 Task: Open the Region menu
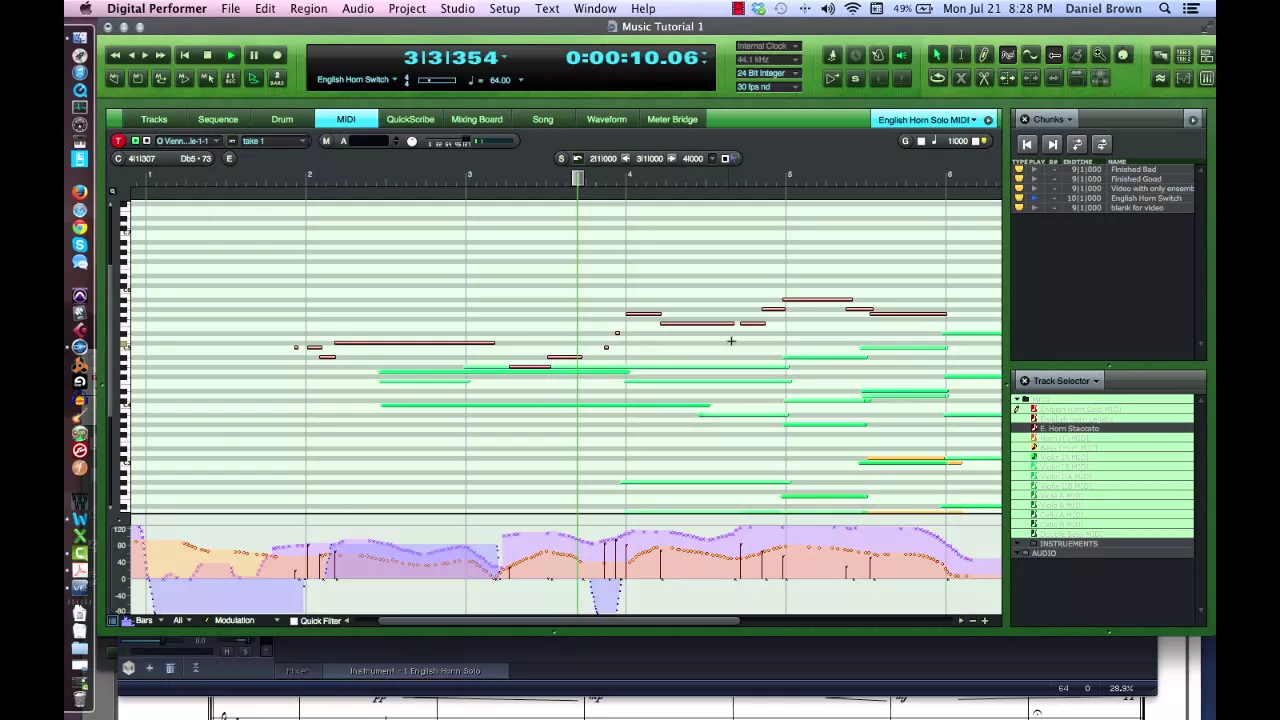point(308,9)
